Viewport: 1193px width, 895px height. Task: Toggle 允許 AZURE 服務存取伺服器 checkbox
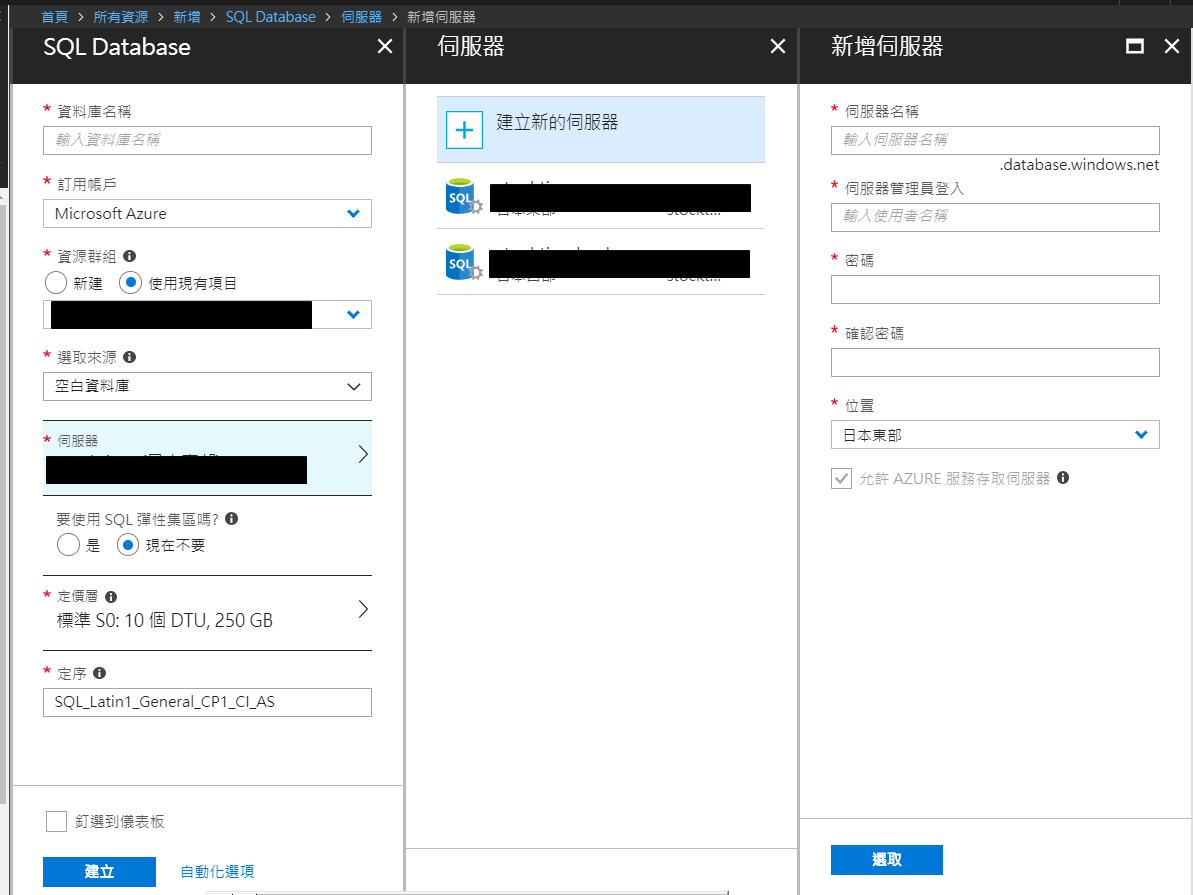(x=841, y=479)
